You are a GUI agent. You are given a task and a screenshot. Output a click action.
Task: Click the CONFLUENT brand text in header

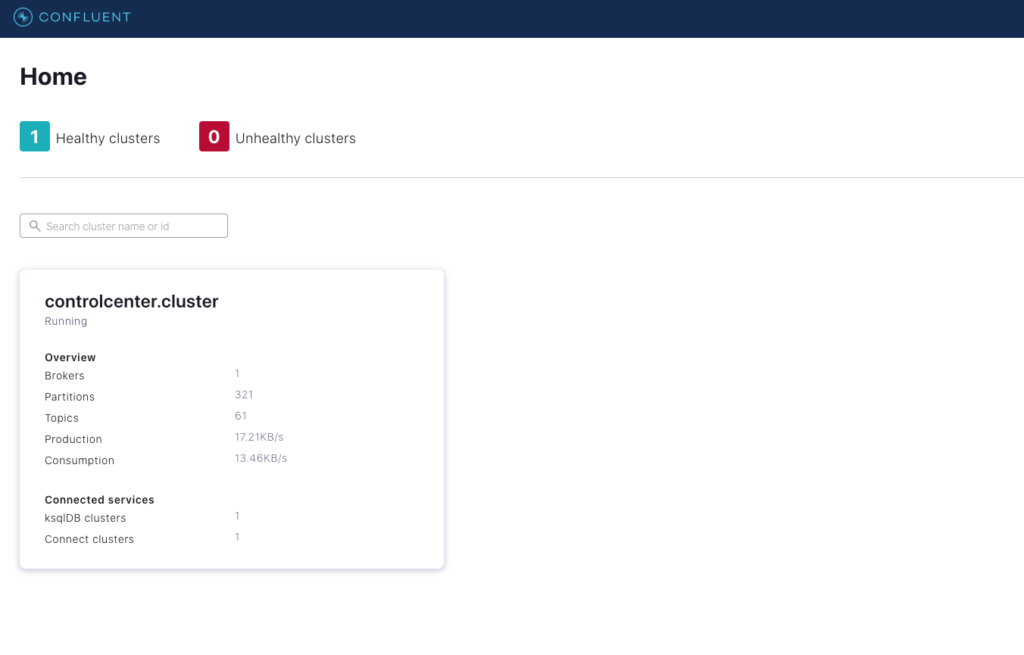[x=84, y=17]
